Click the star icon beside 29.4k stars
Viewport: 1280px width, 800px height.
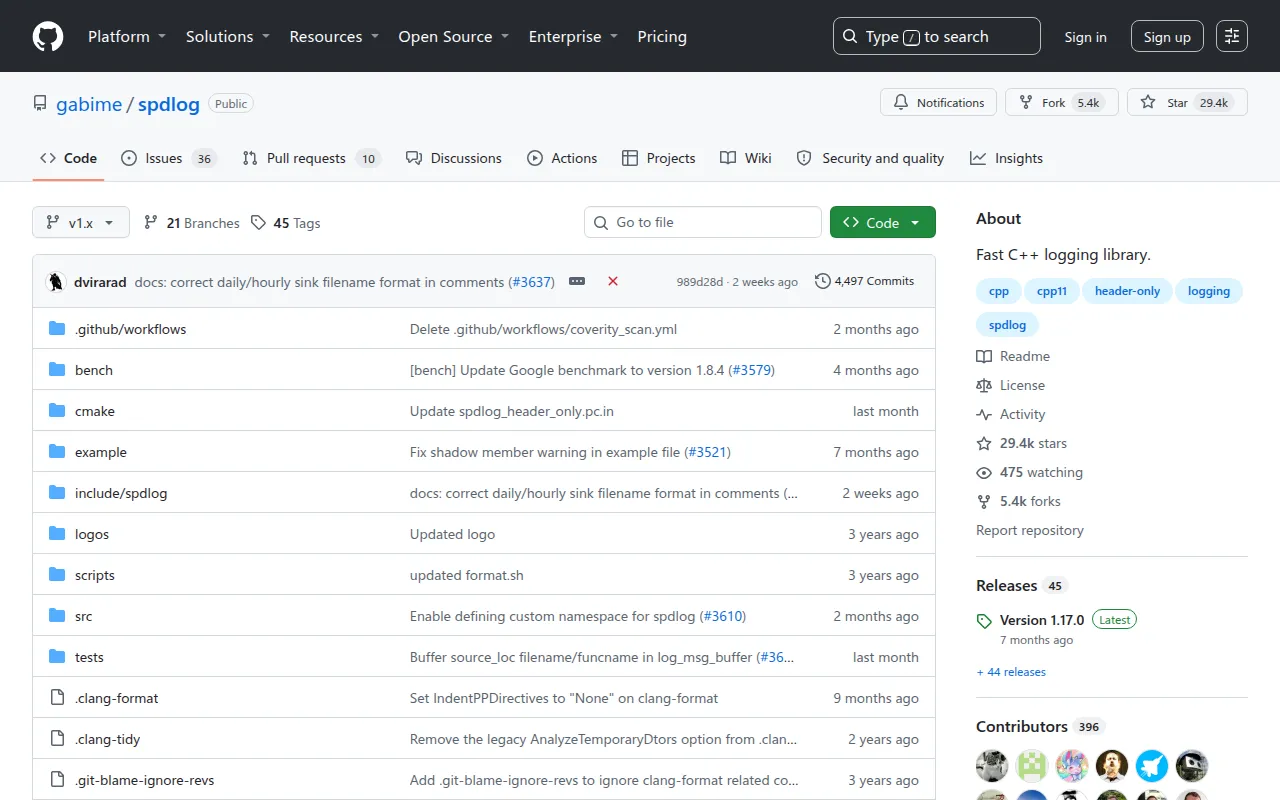click(x=984, y=443)
